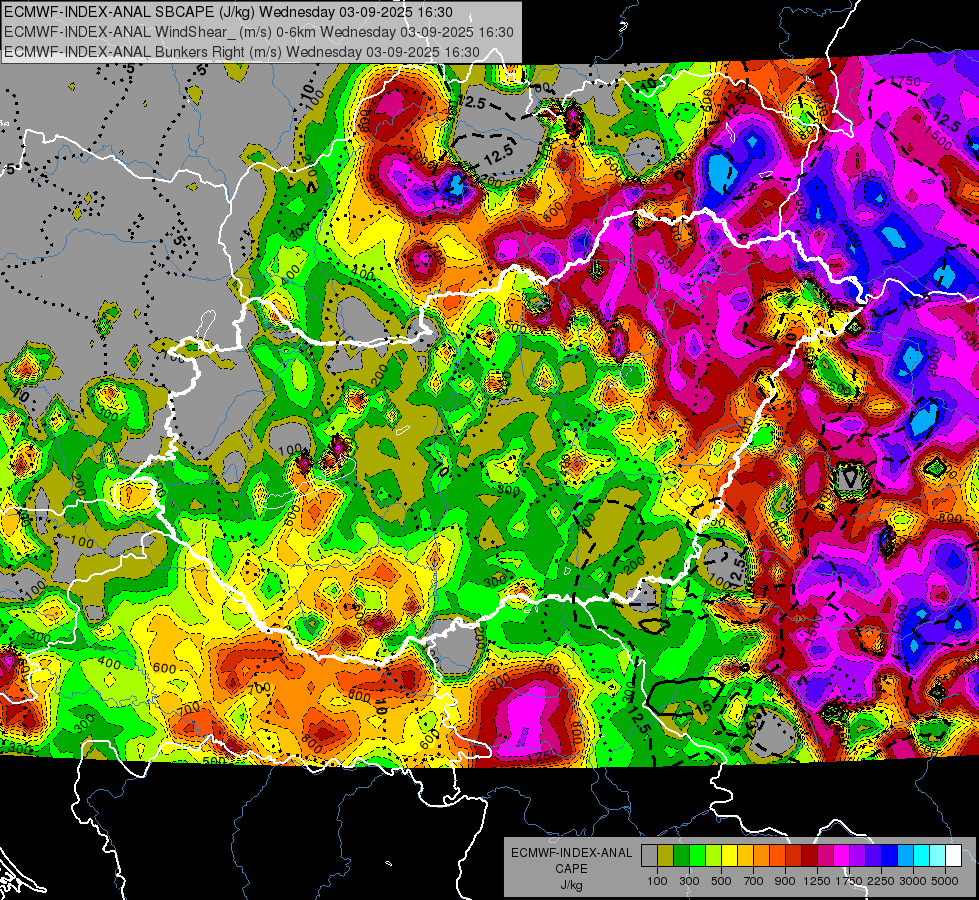Viewport: 979px width, 900px height.
Task: Click the orange swatch right of 700 tick
Action: 761,855
